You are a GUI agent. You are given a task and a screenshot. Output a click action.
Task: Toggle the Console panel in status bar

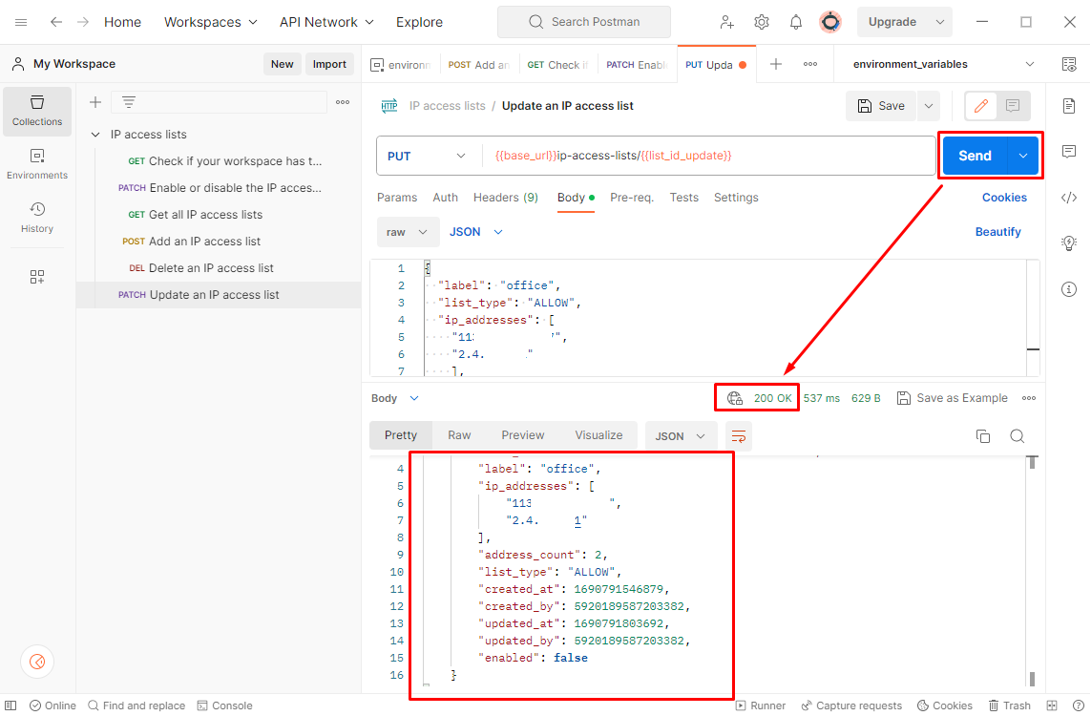point(223,705)
